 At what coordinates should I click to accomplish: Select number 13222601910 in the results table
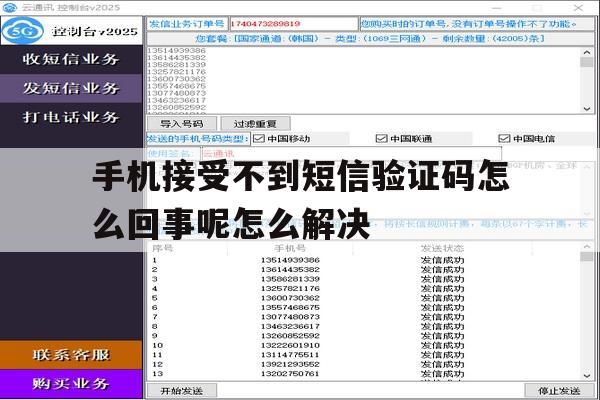tap(290, 345)
